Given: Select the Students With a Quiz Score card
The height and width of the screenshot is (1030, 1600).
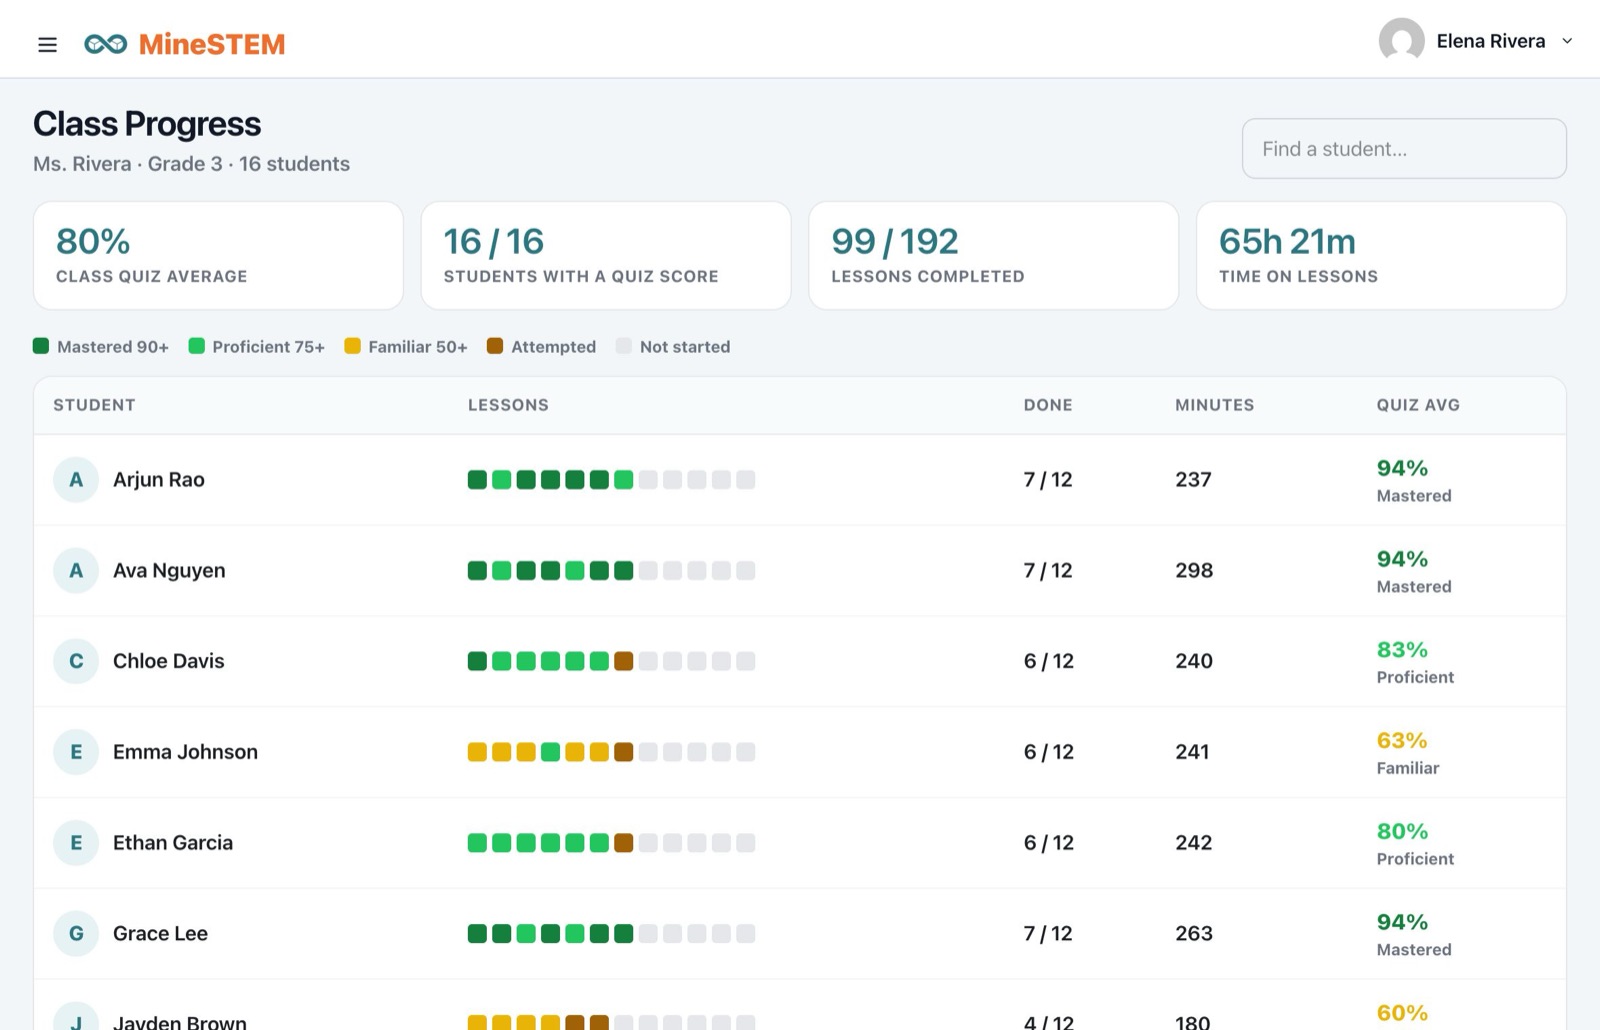Looking at the screenshot, I should coord(606,256).
